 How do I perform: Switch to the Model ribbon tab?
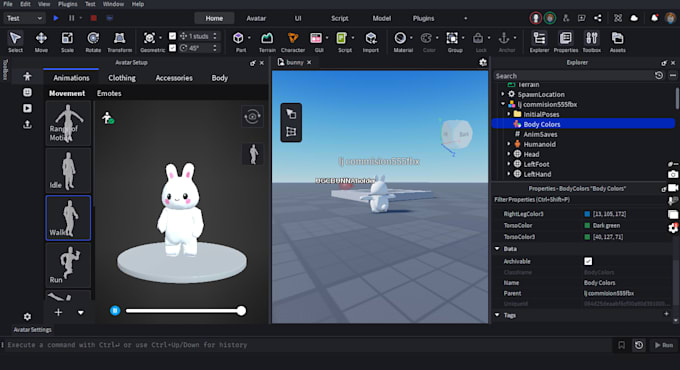pyautogui.click(x=381, y=18)
